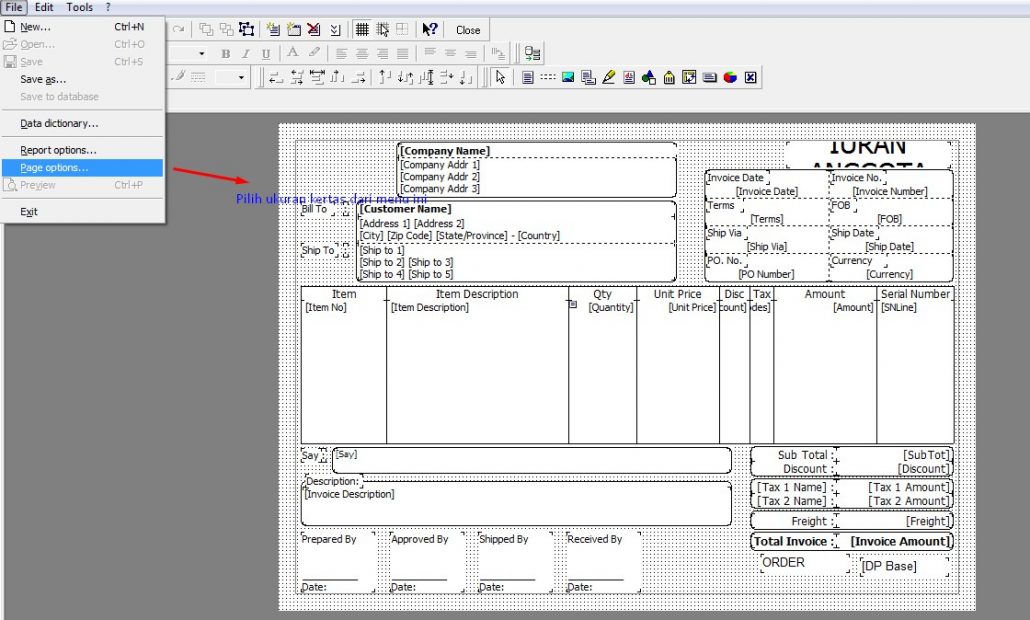Select the Insert subreport tool
Viewport: 1030px width, 620px height.
(589, 78)
